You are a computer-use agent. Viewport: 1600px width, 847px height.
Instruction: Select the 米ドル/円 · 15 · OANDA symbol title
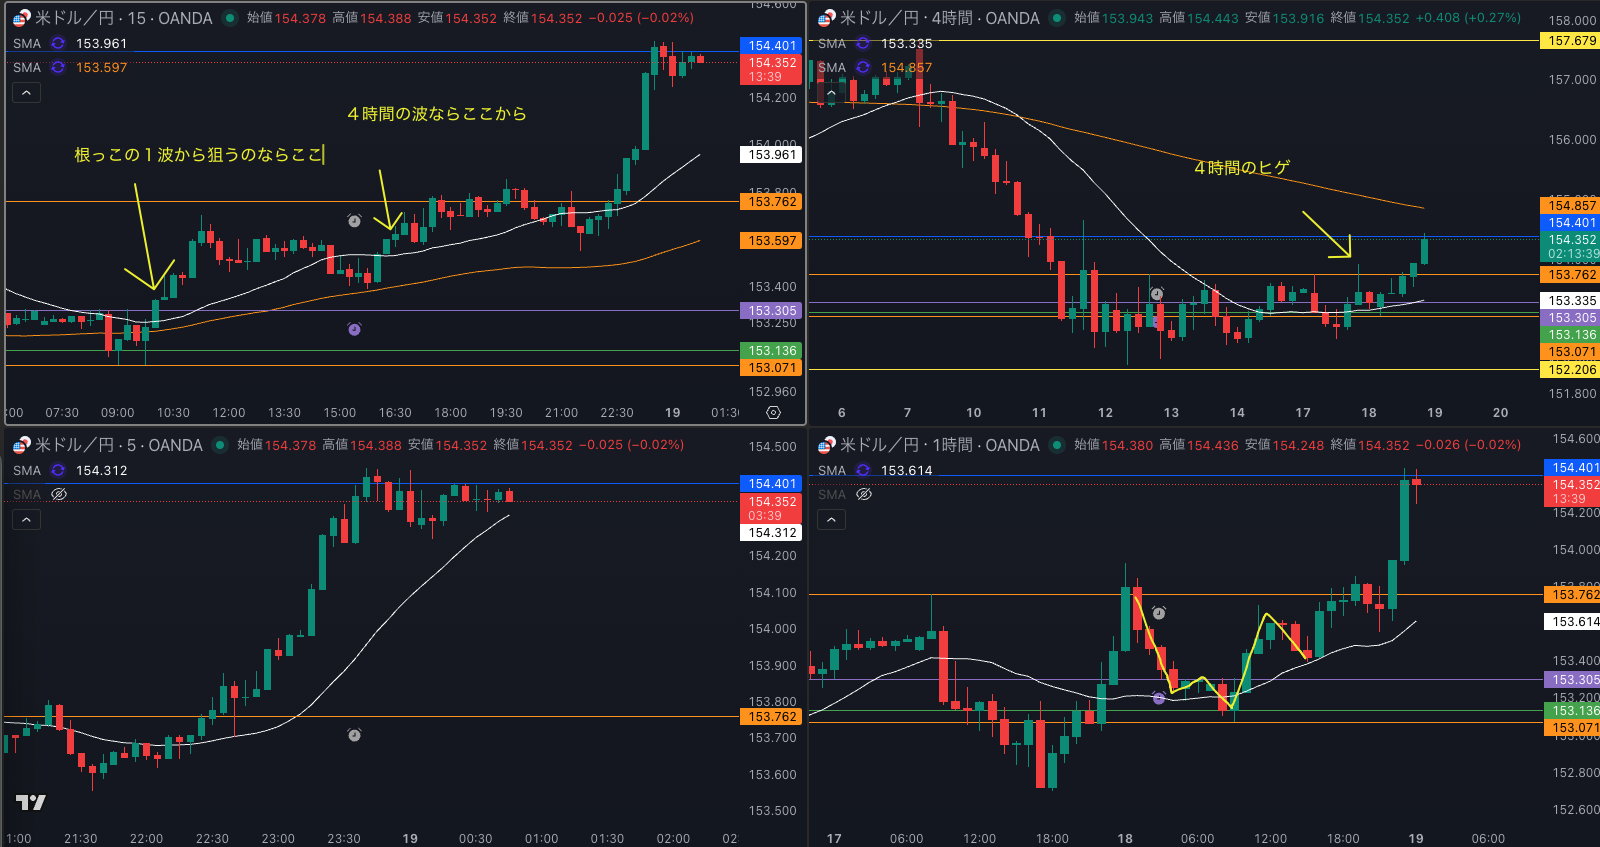pyautogui.click(x=123, y=18)
